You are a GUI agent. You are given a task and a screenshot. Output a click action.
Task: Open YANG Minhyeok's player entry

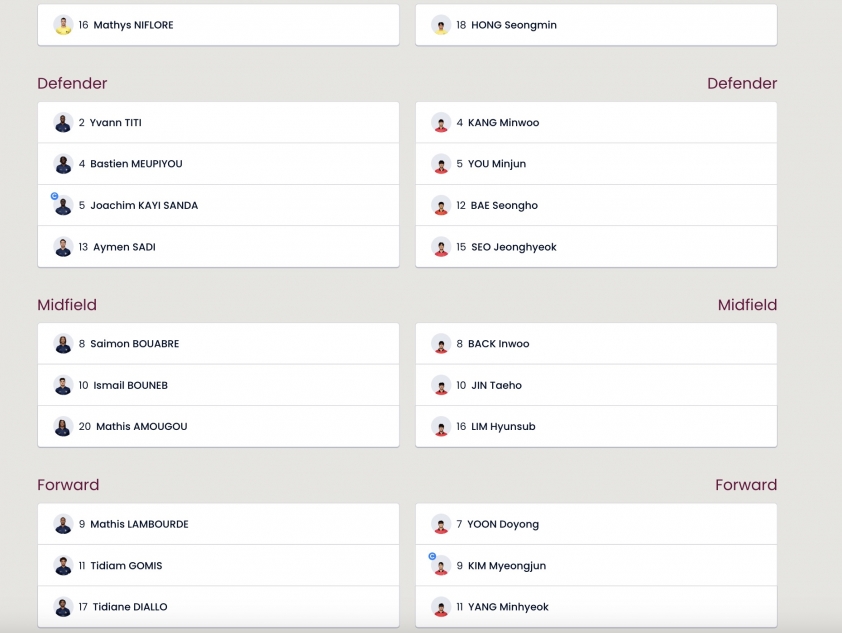pos(596,607)
